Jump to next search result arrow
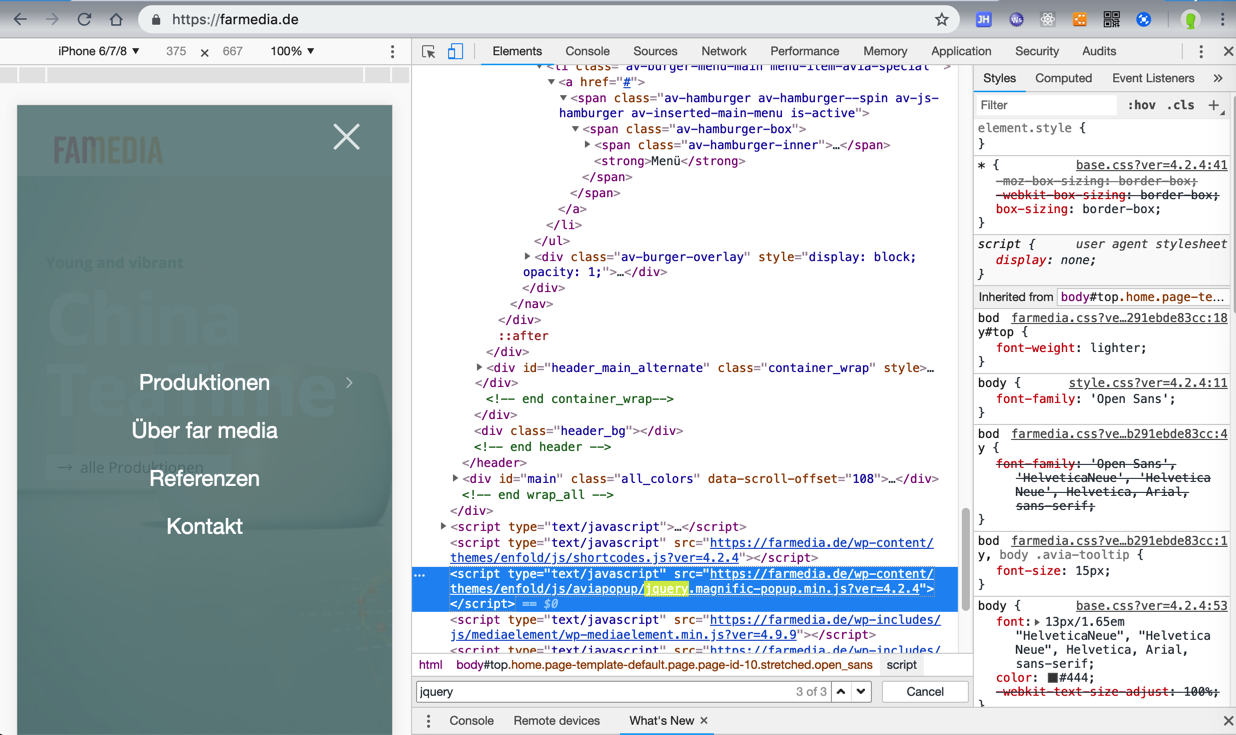 pyautogui.click(x=861, y=692)
